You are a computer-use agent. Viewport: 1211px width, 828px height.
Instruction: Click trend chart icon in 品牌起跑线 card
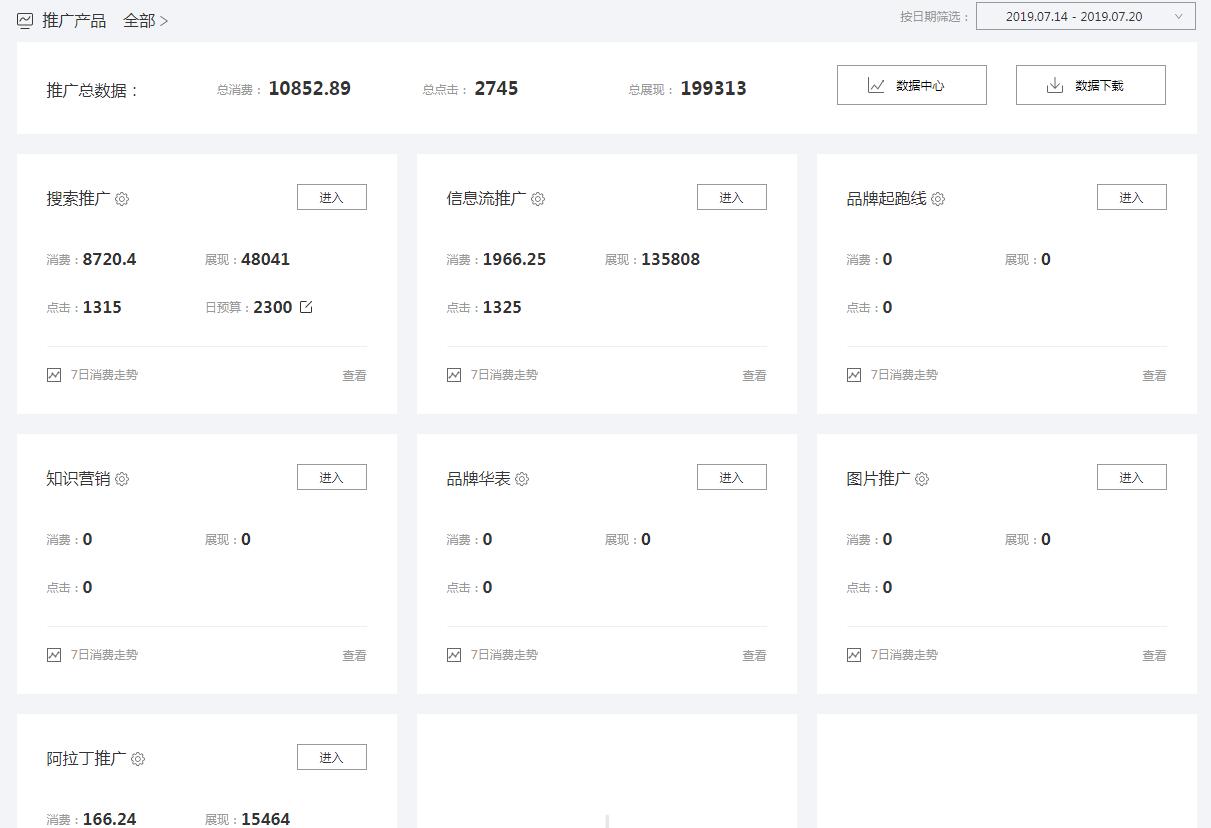854,375
